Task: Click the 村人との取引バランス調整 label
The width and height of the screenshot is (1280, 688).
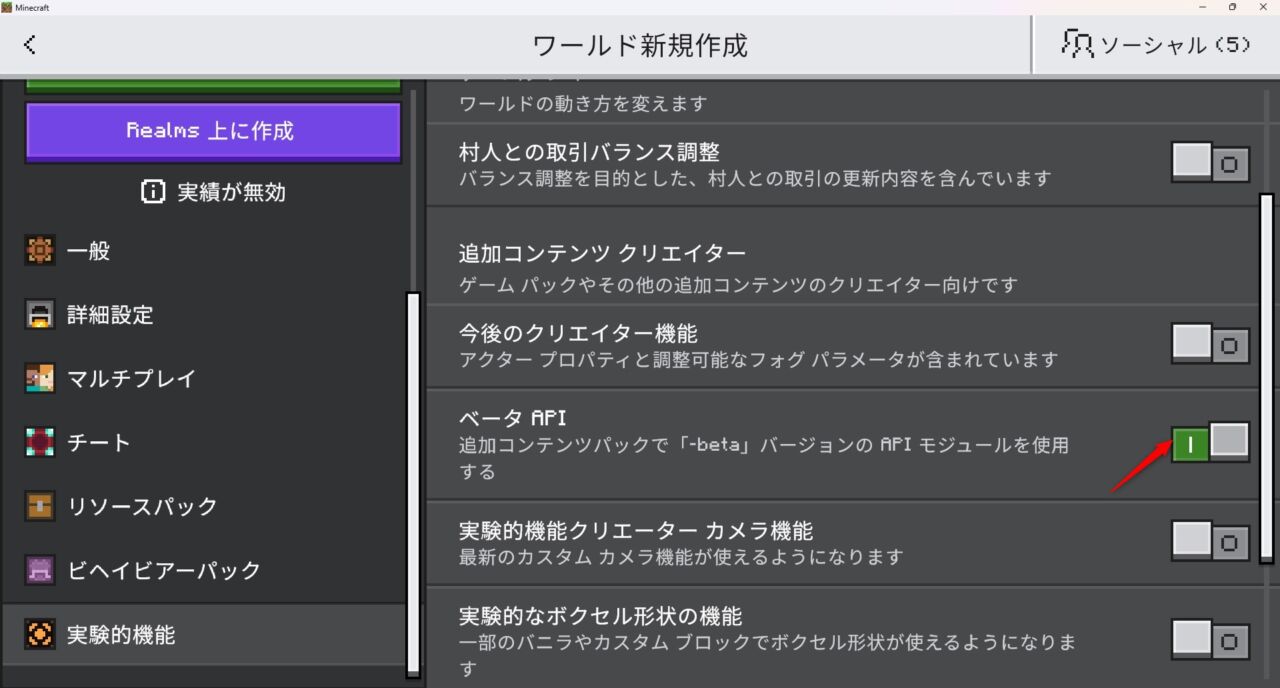Action: pyautogui.click(x=589, y=152)
